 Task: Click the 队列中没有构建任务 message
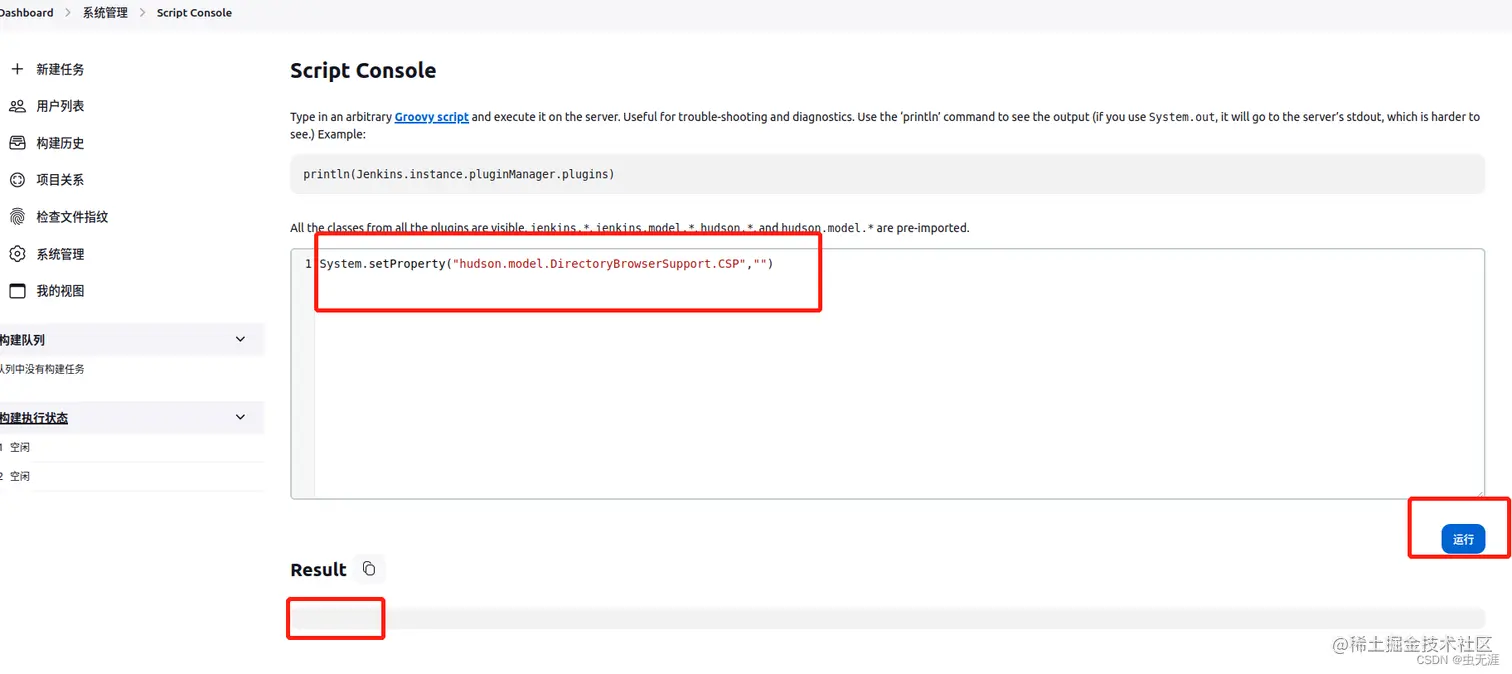pos(41,369)
